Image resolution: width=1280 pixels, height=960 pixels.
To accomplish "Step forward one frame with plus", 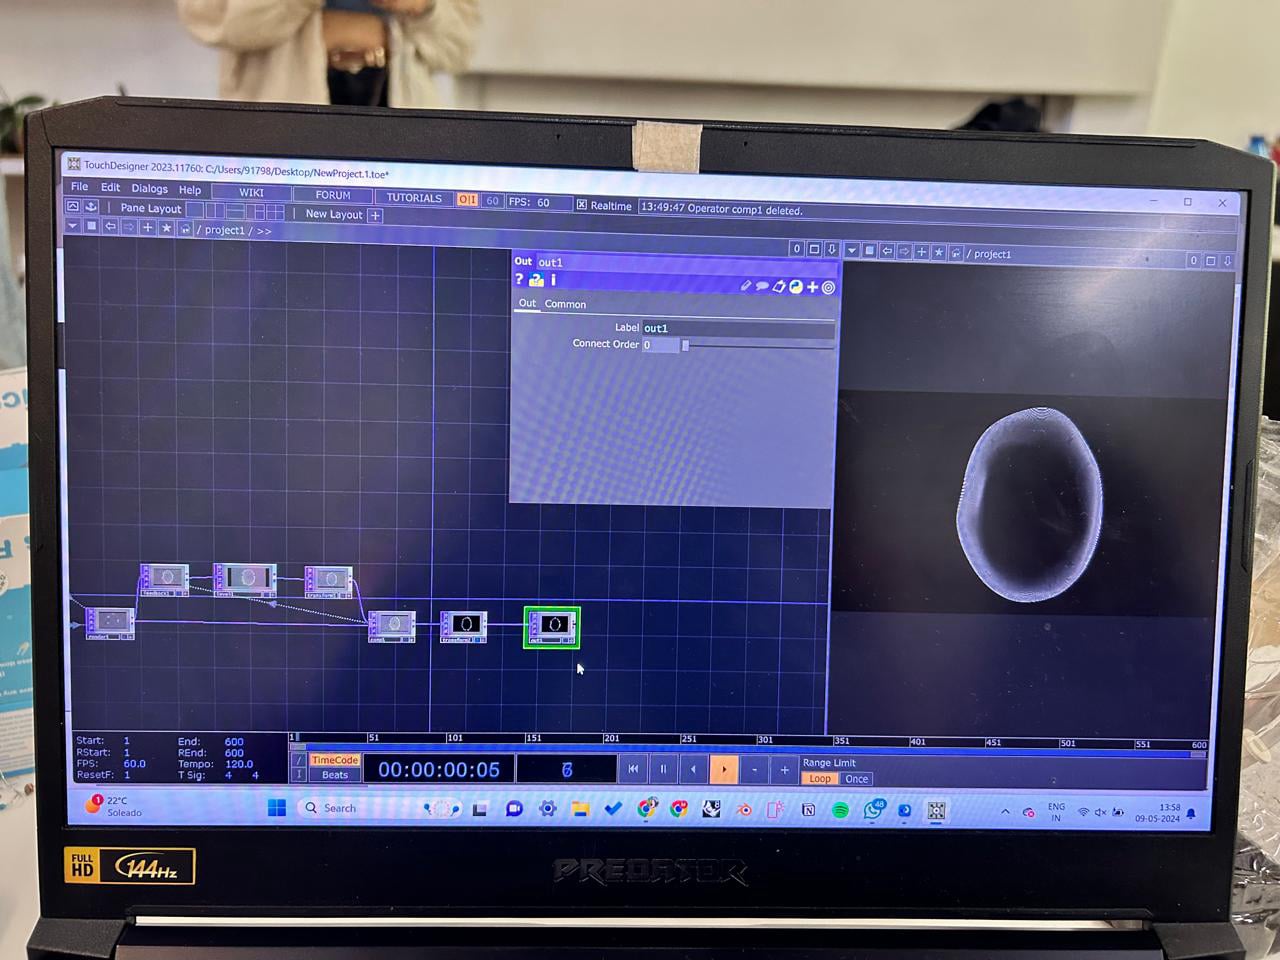I will pos(784,770).
